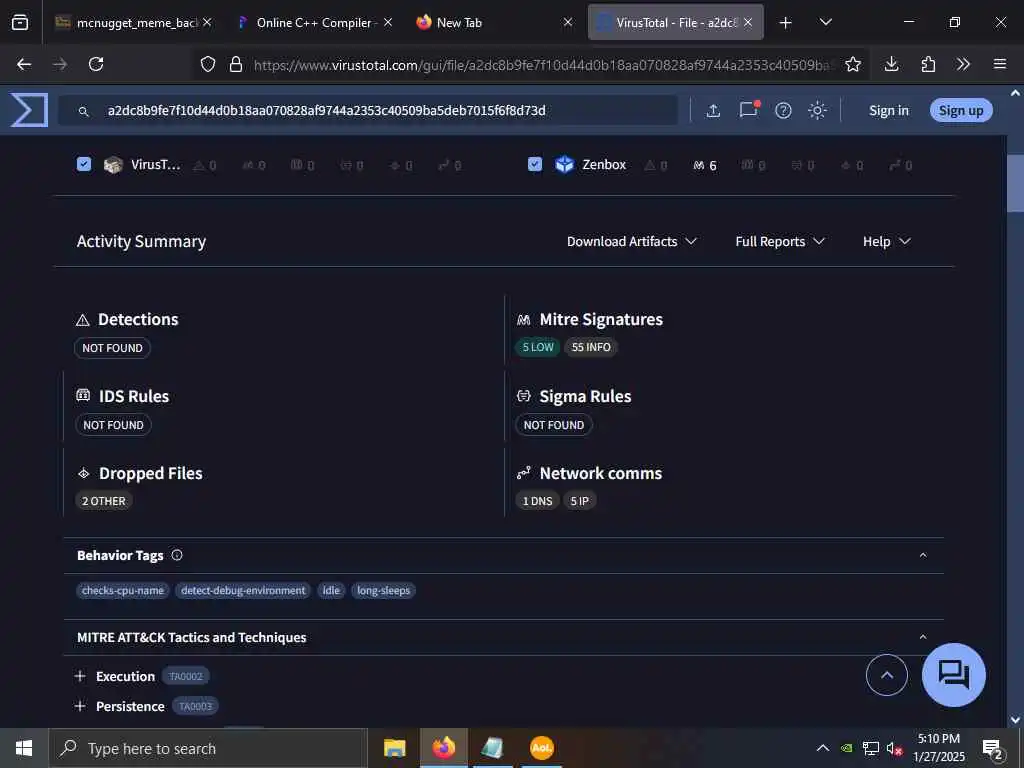Open the VirusTotal sigma logo home
This screenshot has width=1024, height=768.
coord(29,110)
